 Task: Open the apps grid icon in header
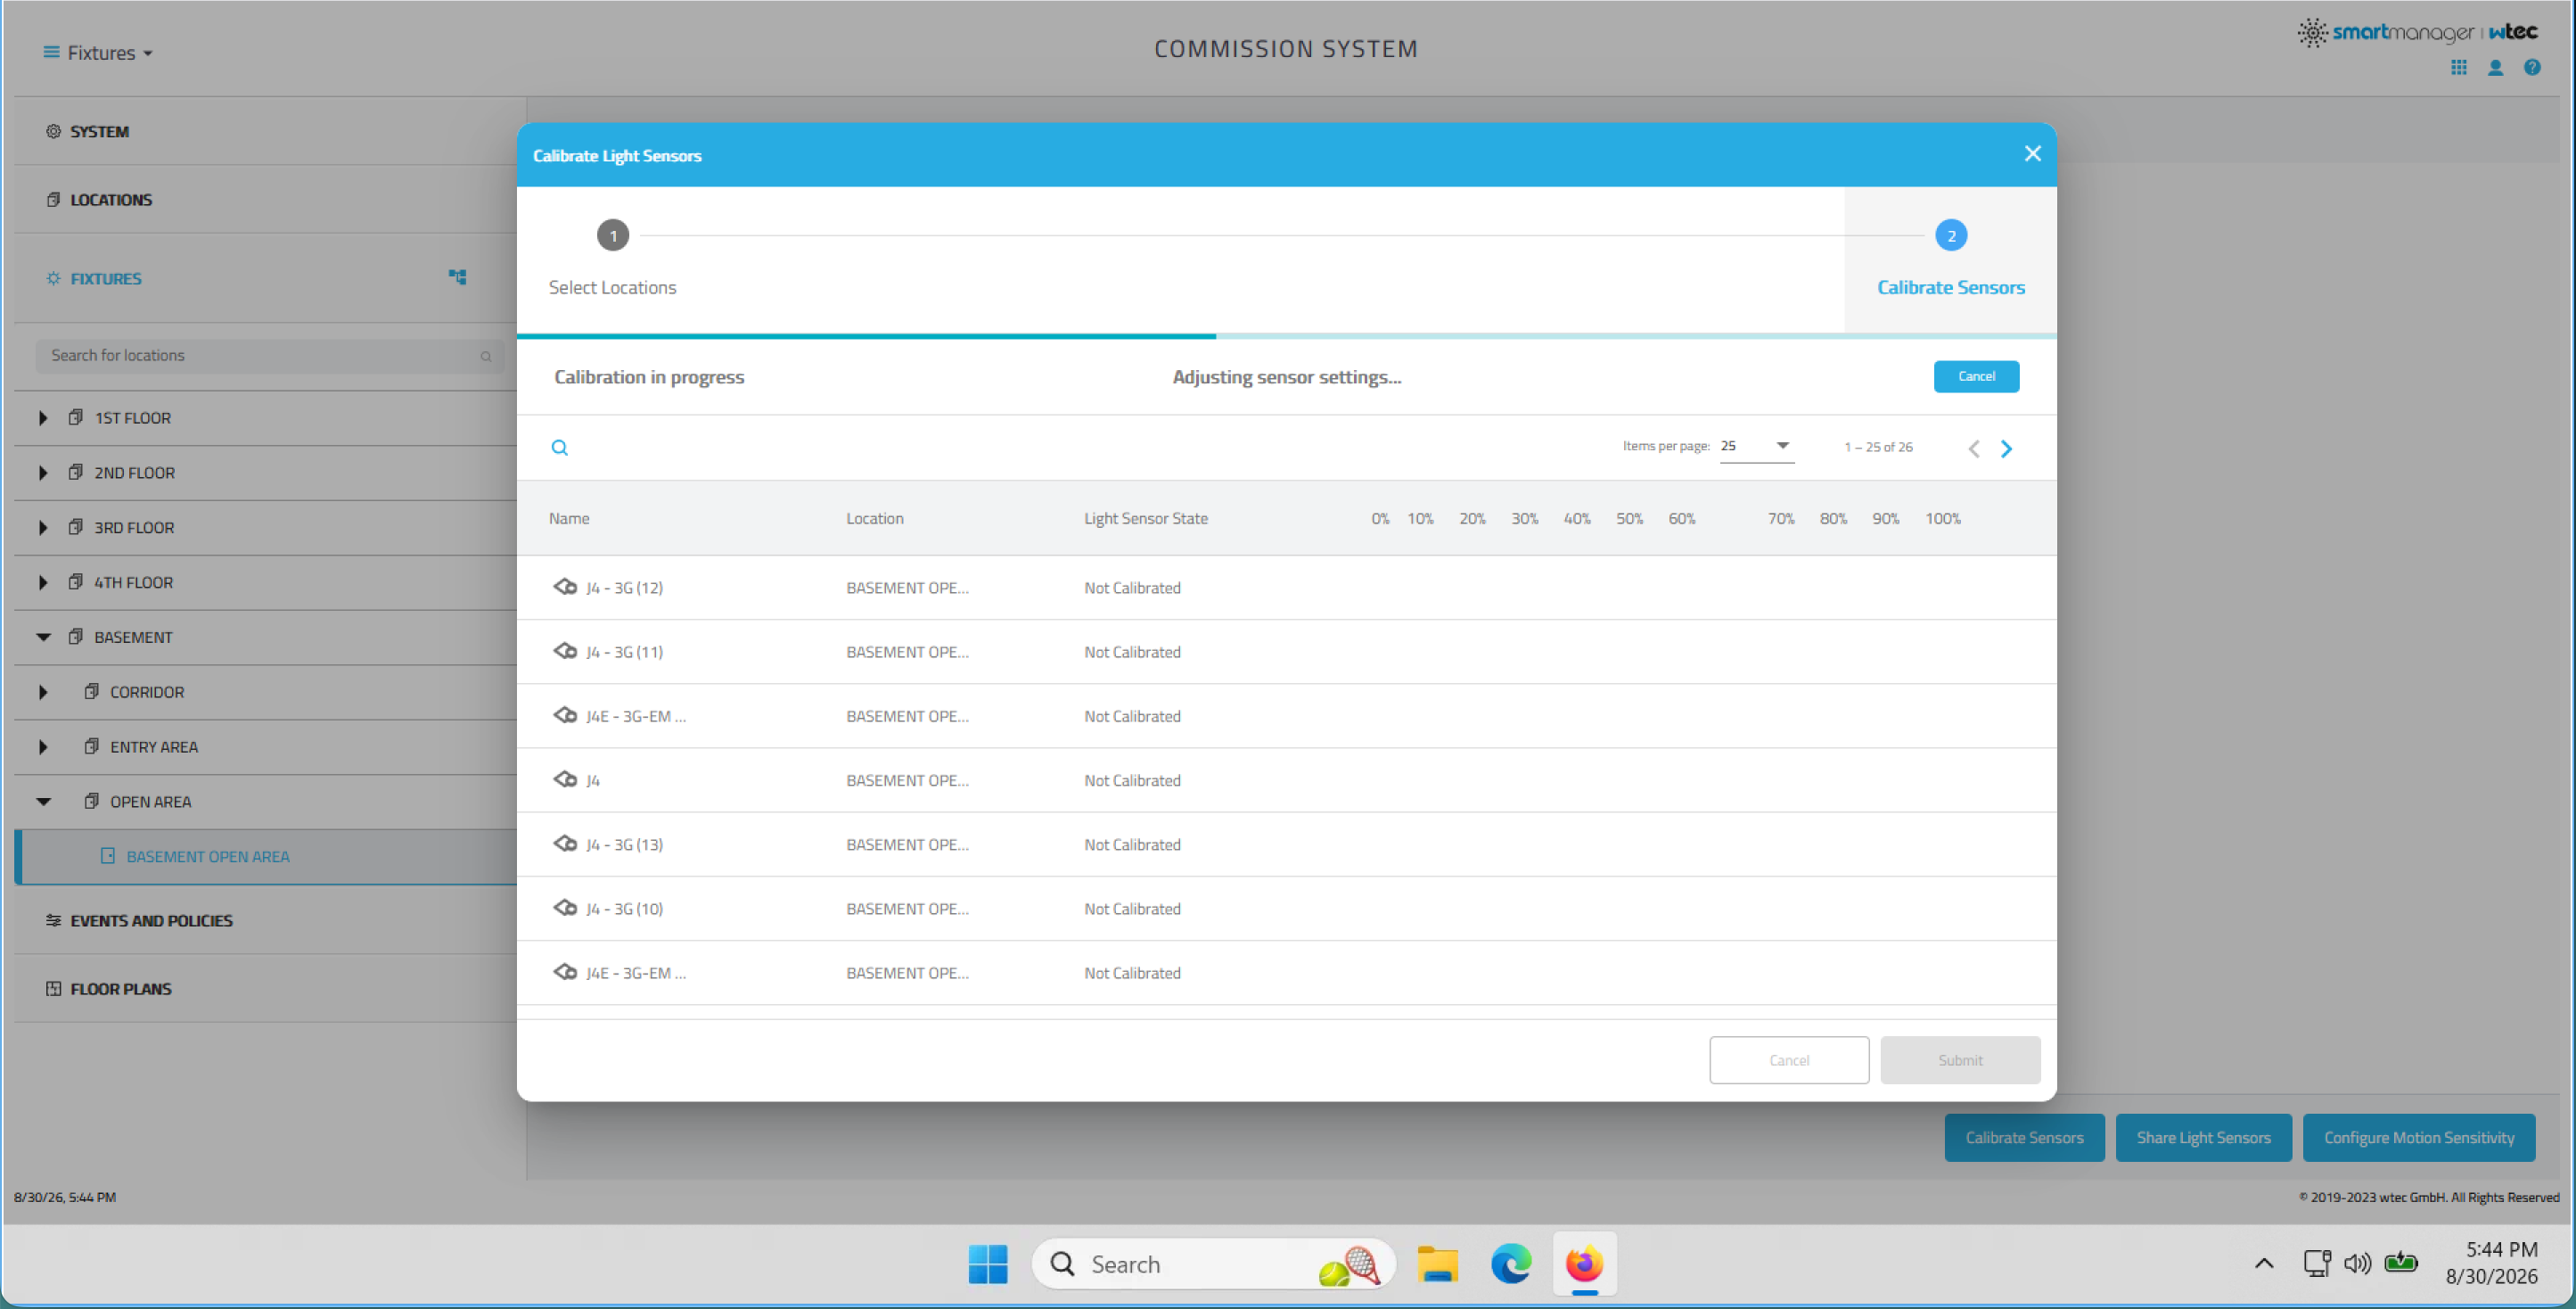click(x=2458, y=68)
